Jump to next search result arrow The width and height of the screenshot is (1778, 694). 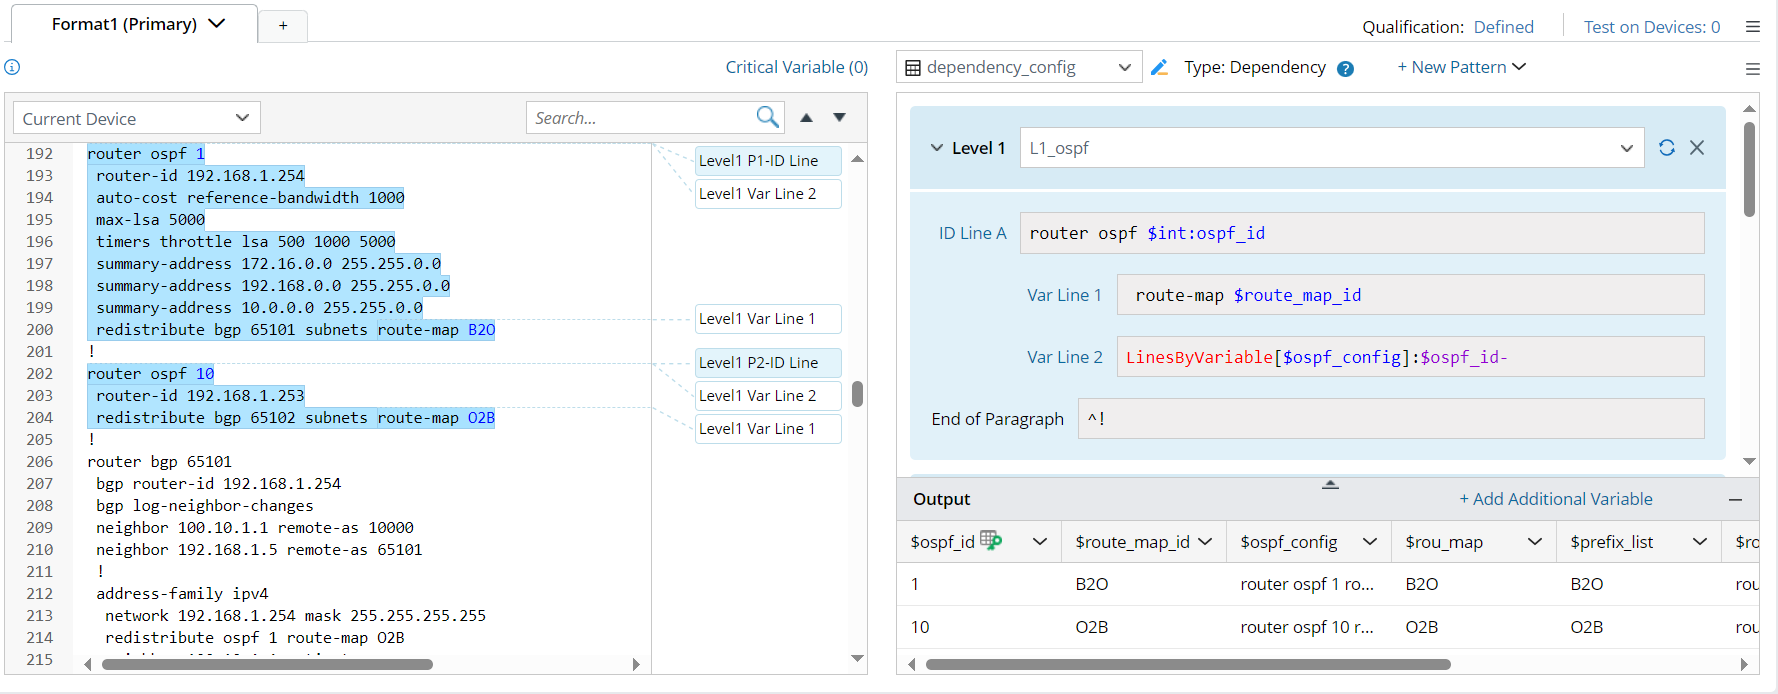(840, 118)
